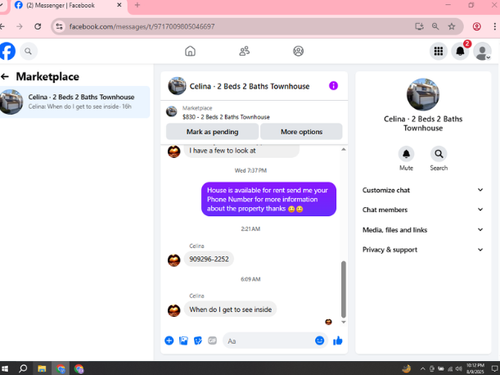Click the message 'When do I get to see inside'
This screenshot has width=500, height=375.
[x=230, y=309]
